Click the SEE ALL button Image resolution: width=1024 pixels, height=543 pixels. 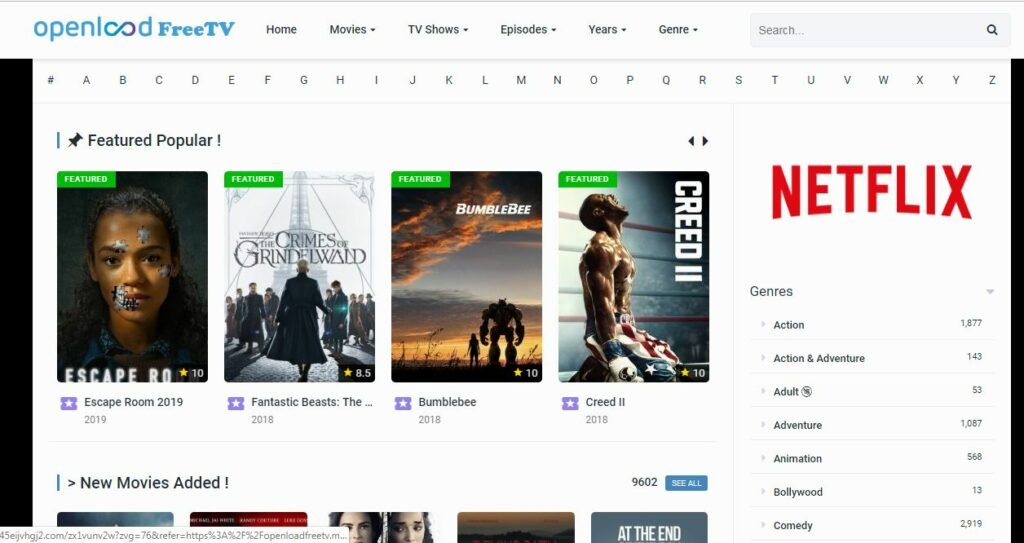[x=686, y=483]
